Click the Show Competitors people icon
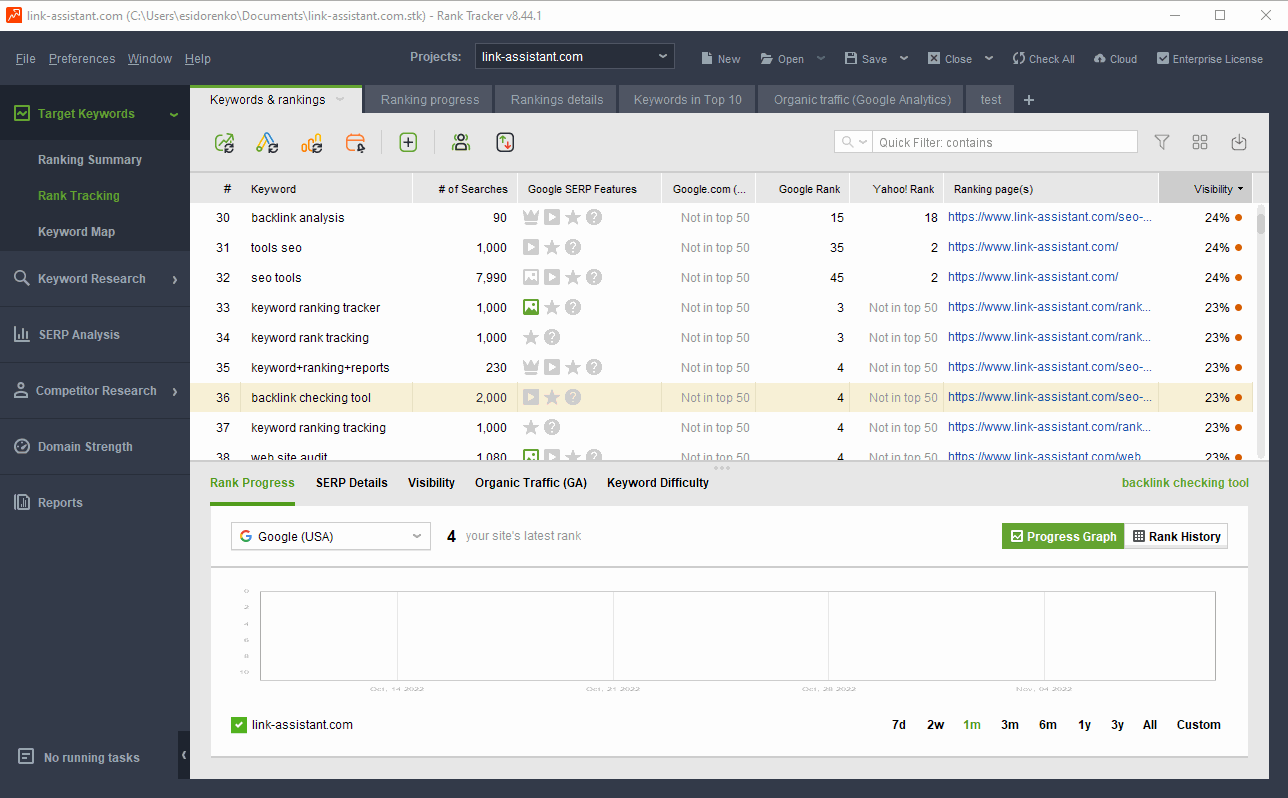The width and height of the screenshot is (1288, 798). click(x=461, y=143)
